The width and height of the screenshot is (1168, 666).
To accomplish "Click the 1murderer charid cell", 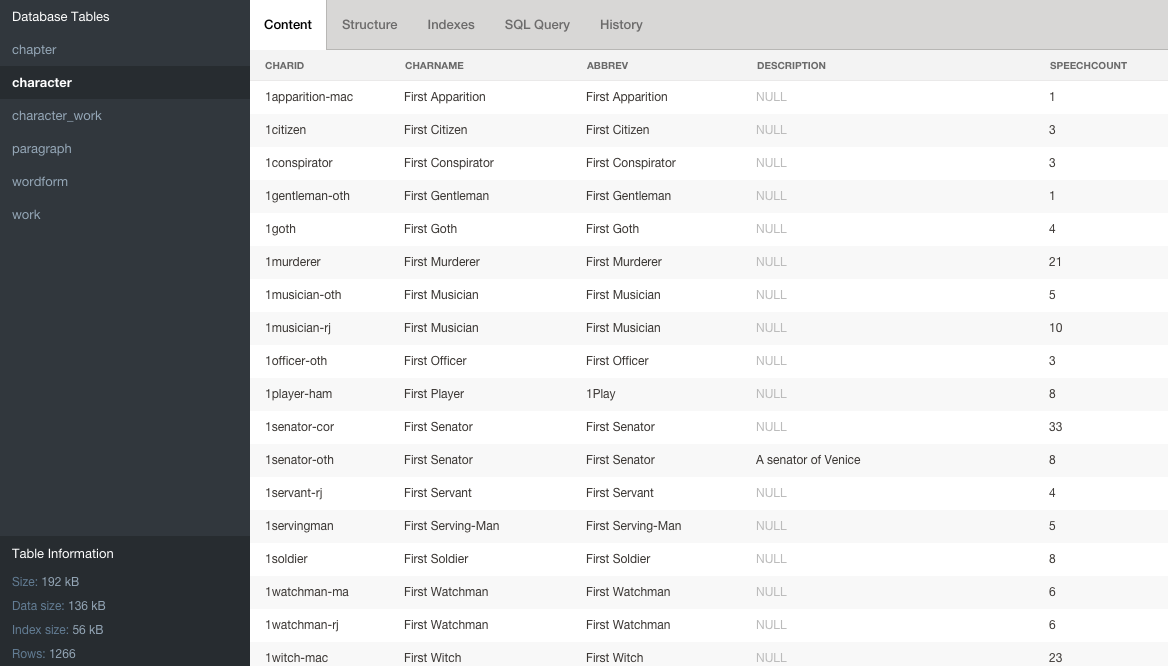I will (x=293, y=262).
